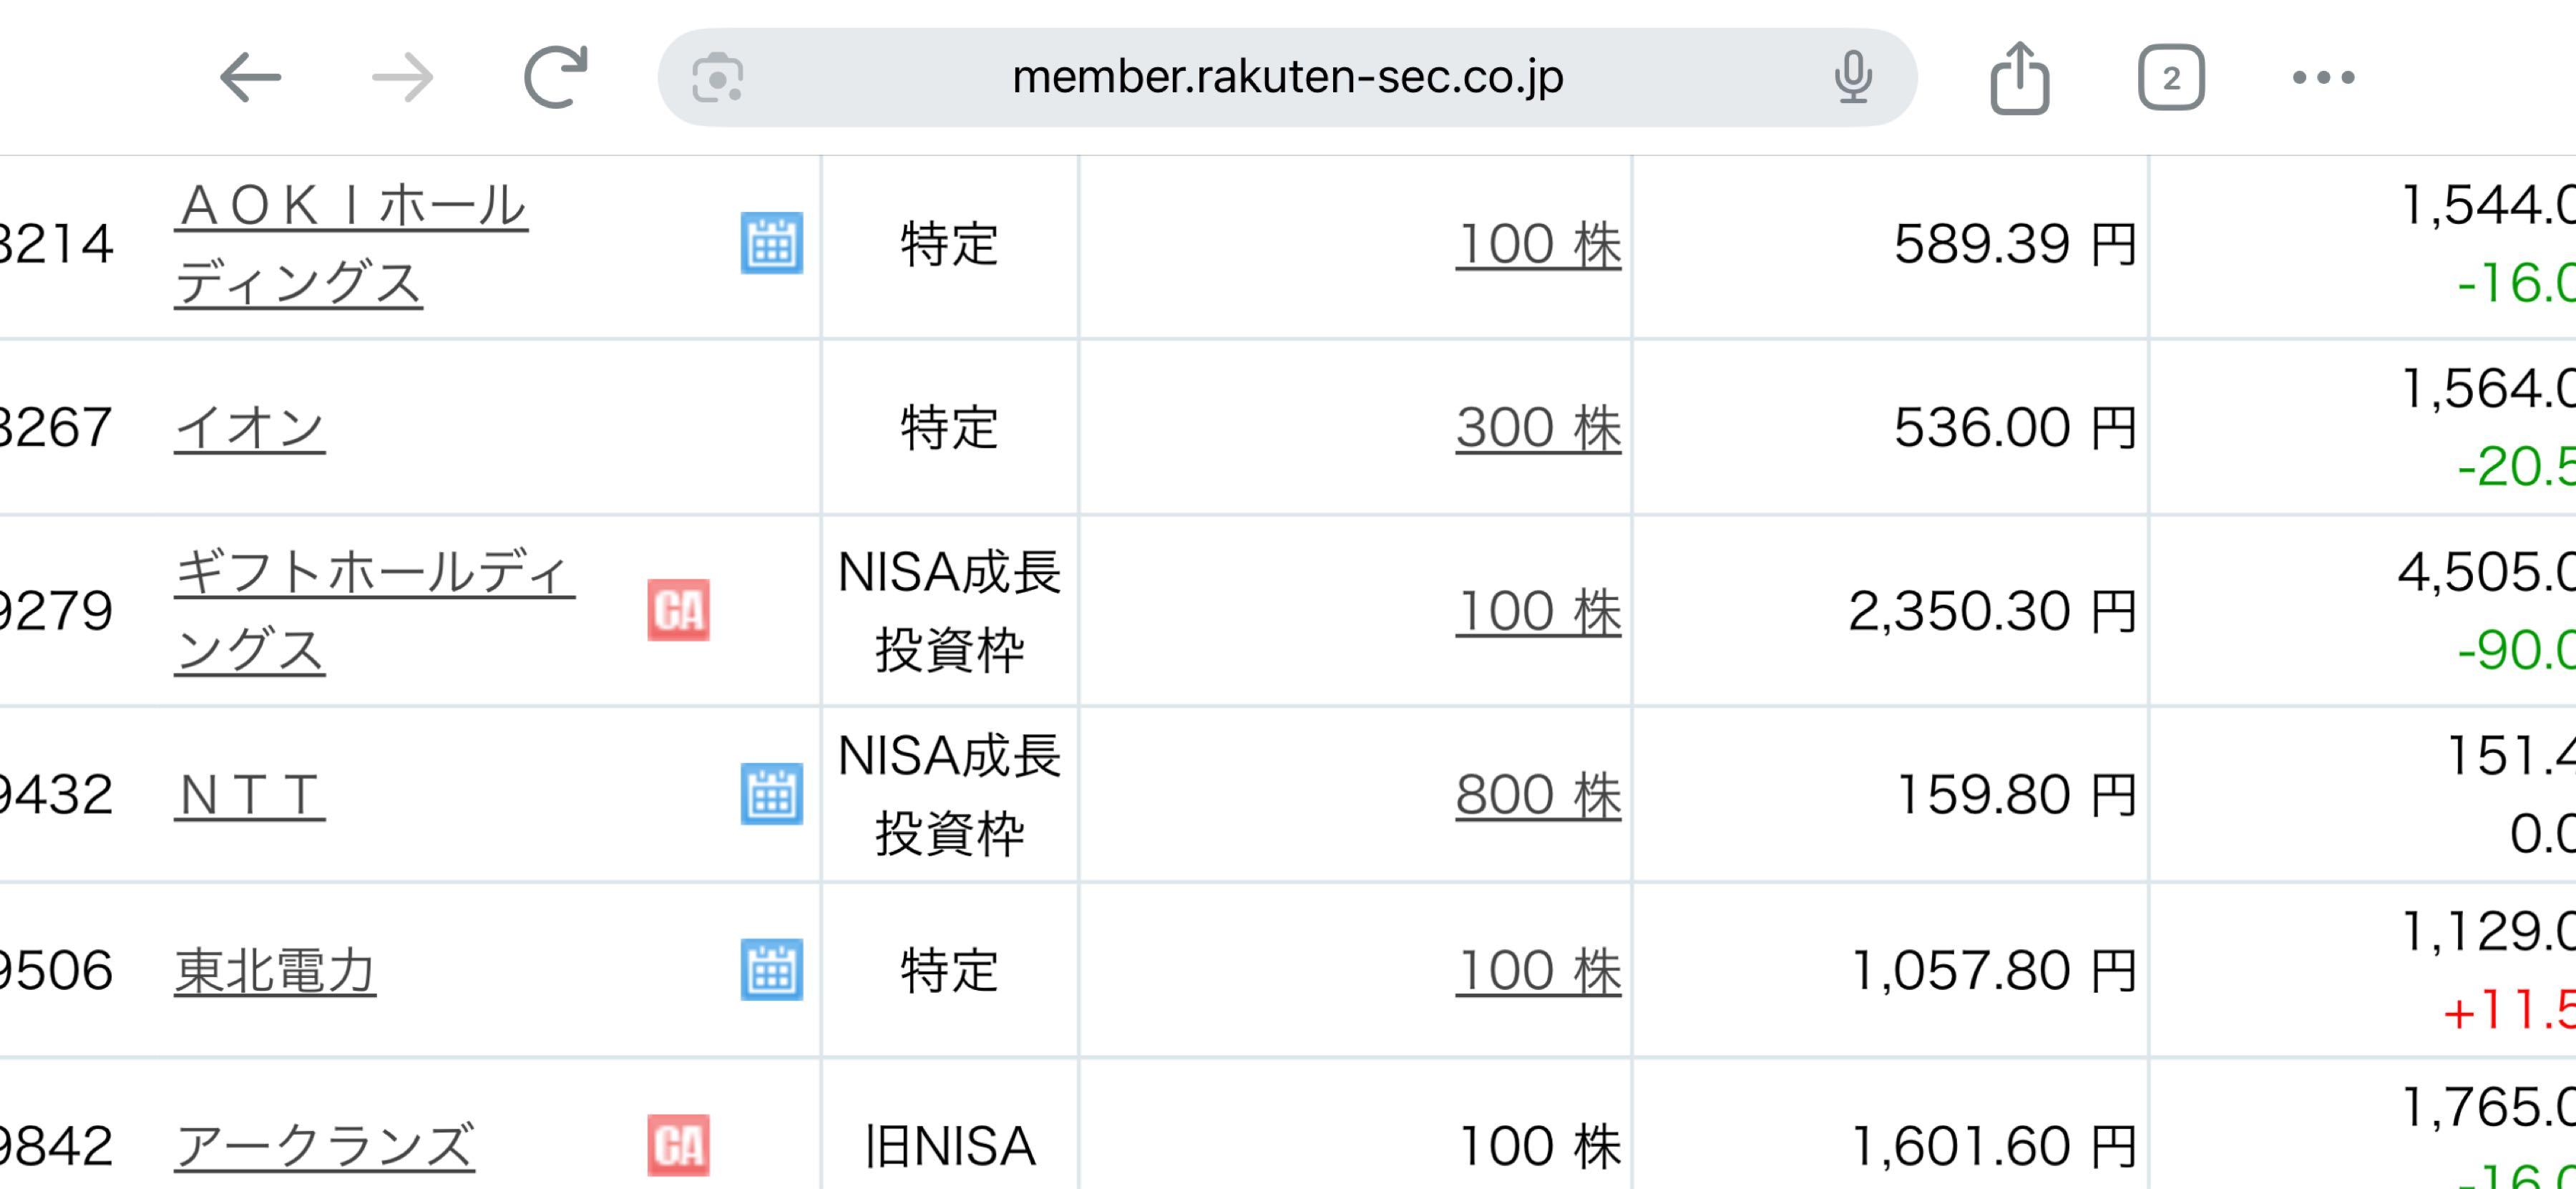2576x1189 pixels.
Task: Reload the Rakuten Securities page
Action: [555, 78]
